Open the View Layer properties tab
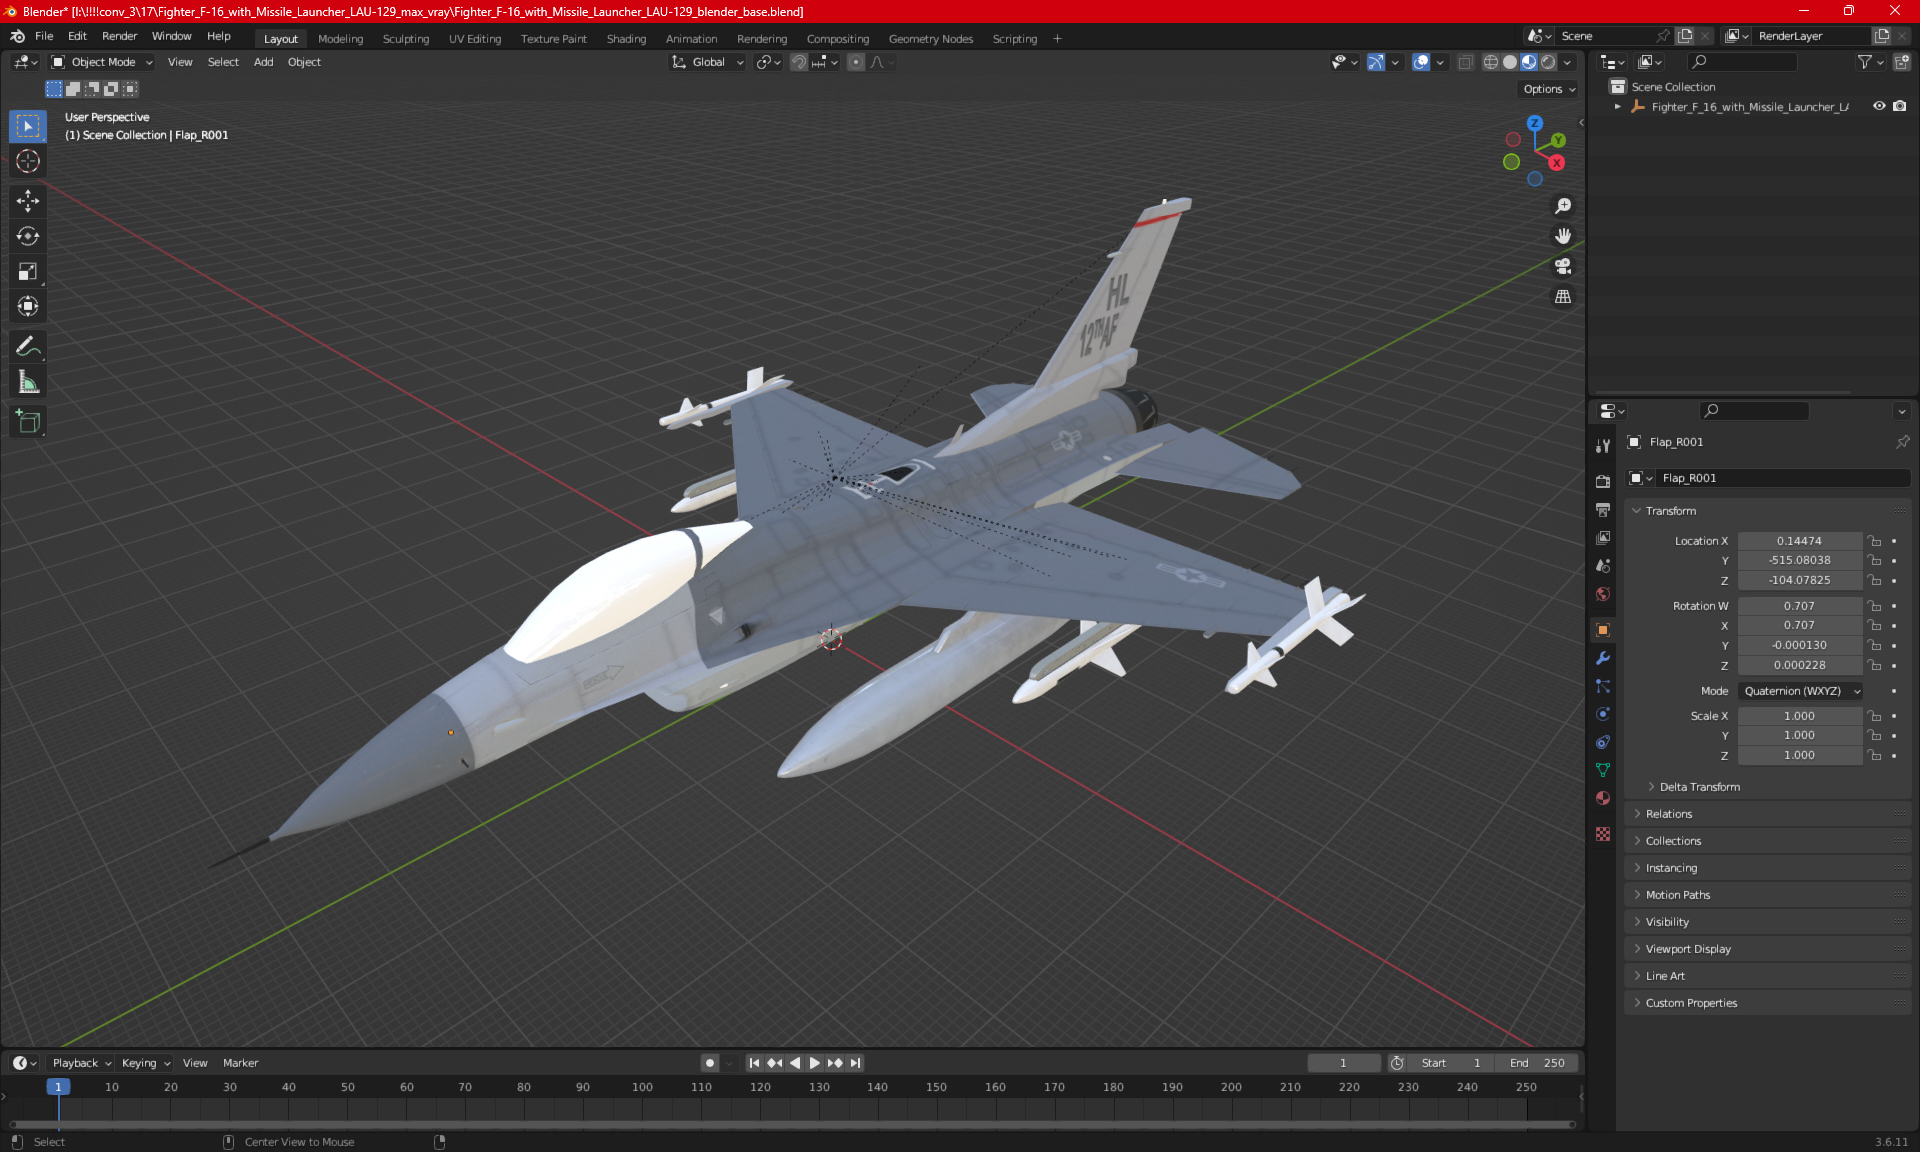 (1603, 537)
